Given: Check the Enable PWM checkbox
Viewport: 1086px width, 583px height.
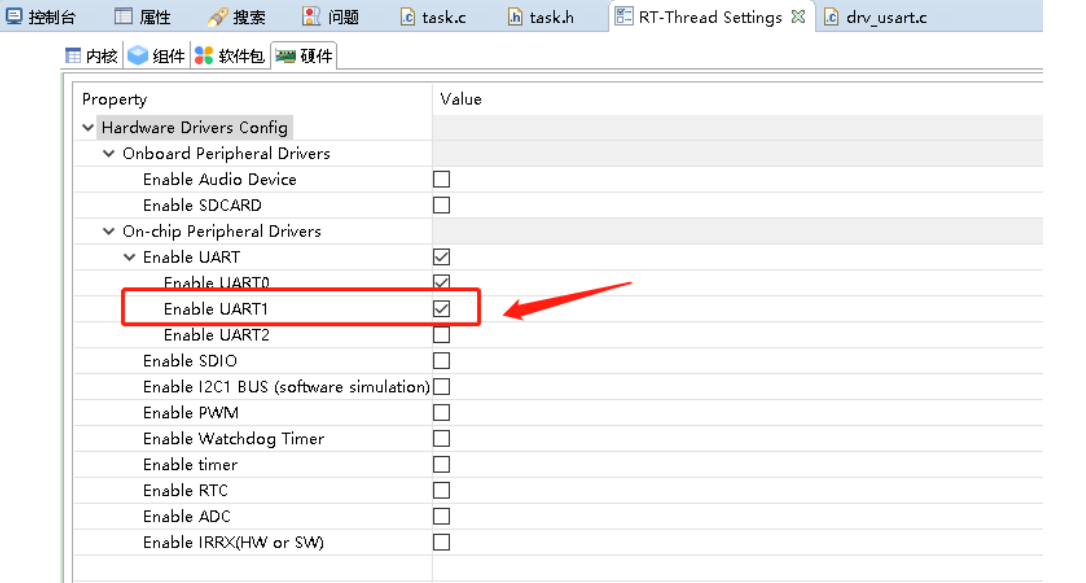Looking at the screenshot, I should (x=441, y=413).
